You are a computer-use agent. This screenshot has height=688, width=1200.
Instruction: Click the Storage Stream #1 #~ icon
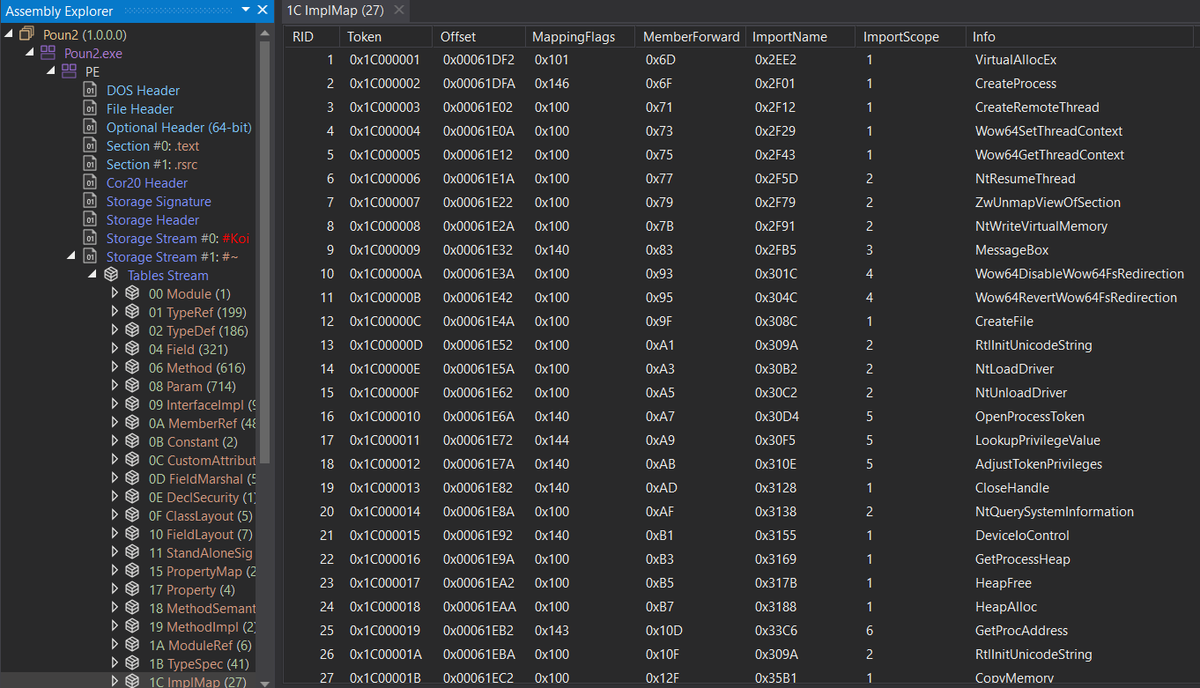click(x=90, y=257)
